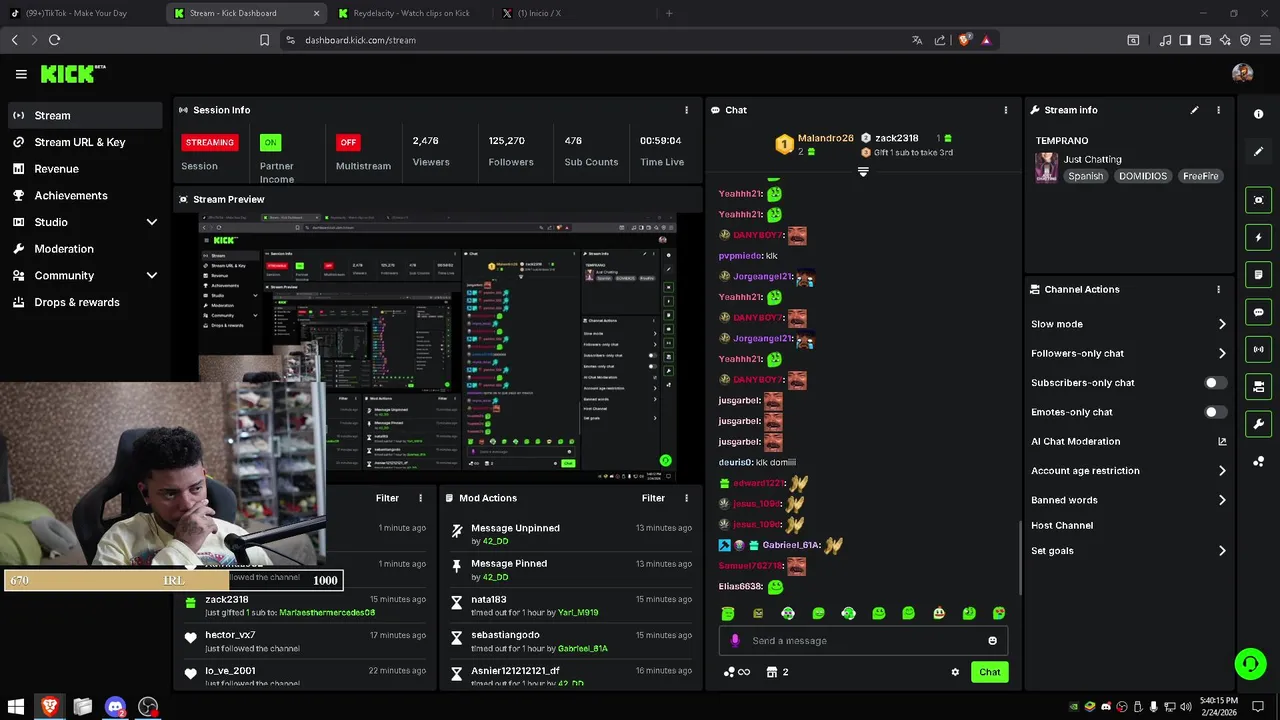
Task: Open Chat panel three-dot menu
Action: 1006,110
